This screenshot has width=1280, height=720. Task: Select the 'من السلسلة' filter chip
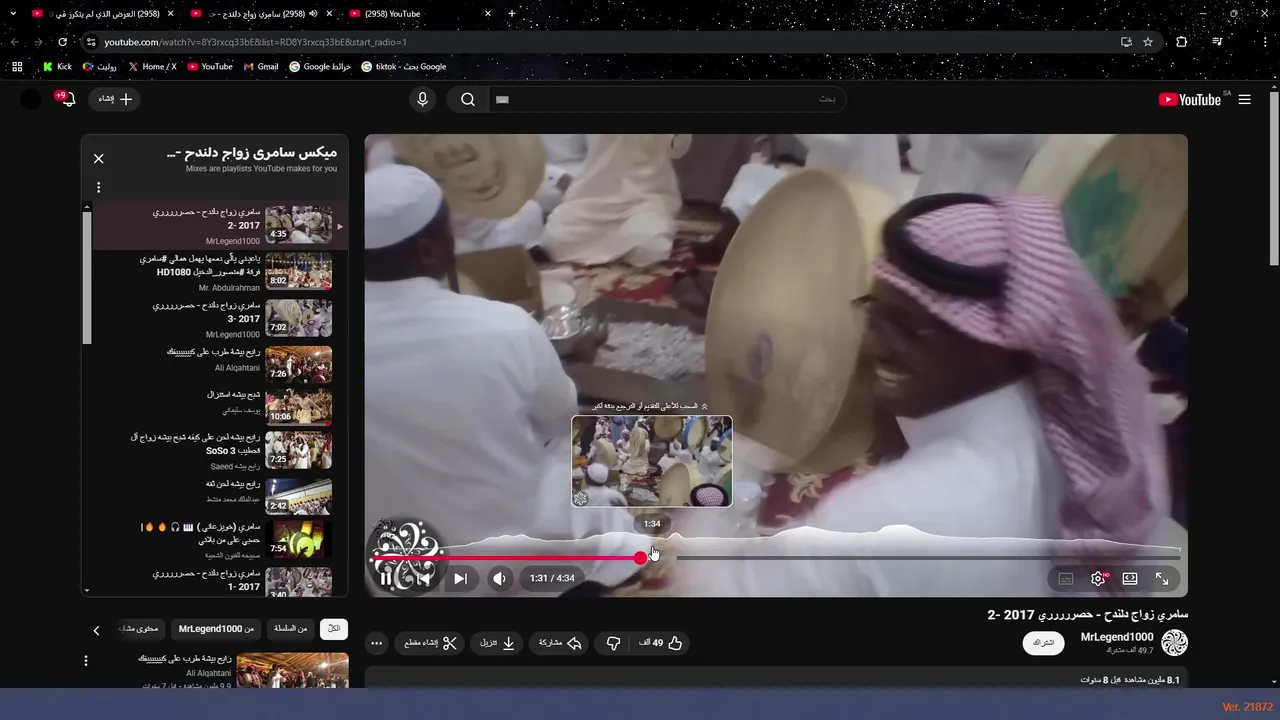pos(289,629)
